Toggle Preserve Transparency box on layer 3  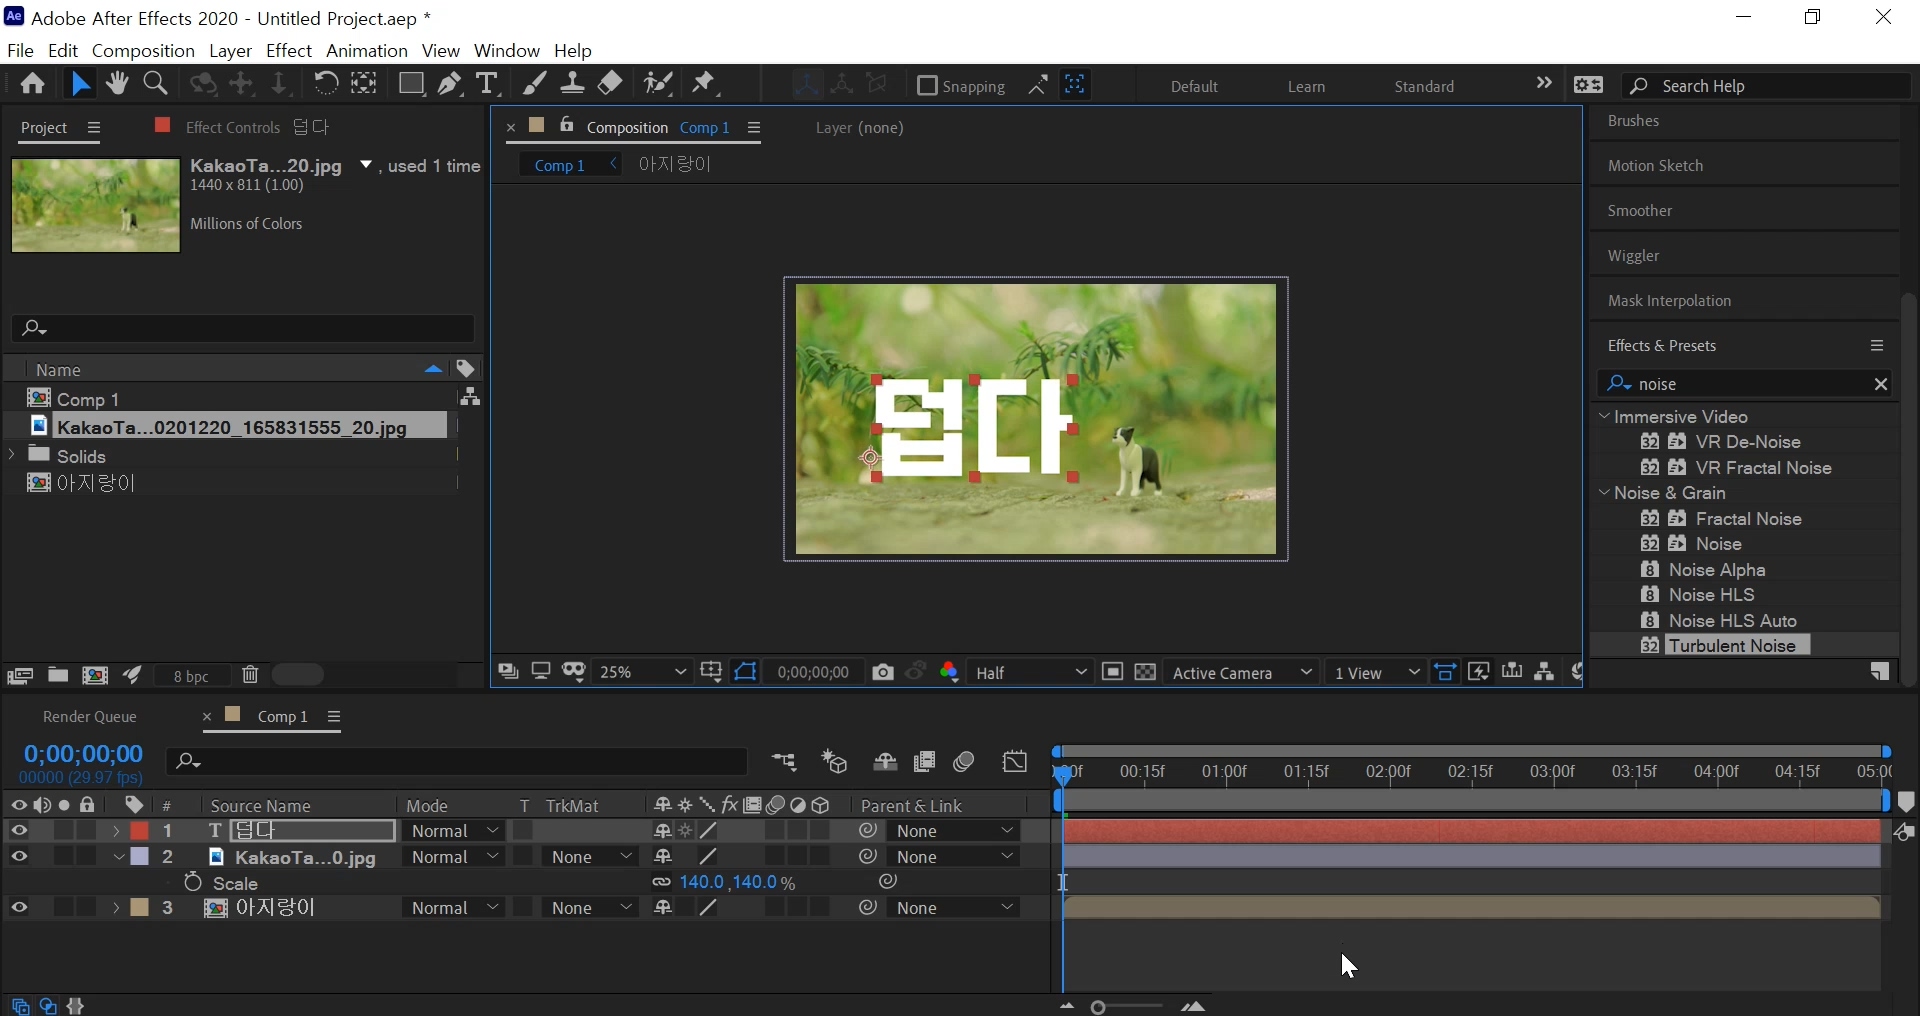point(523,908)
